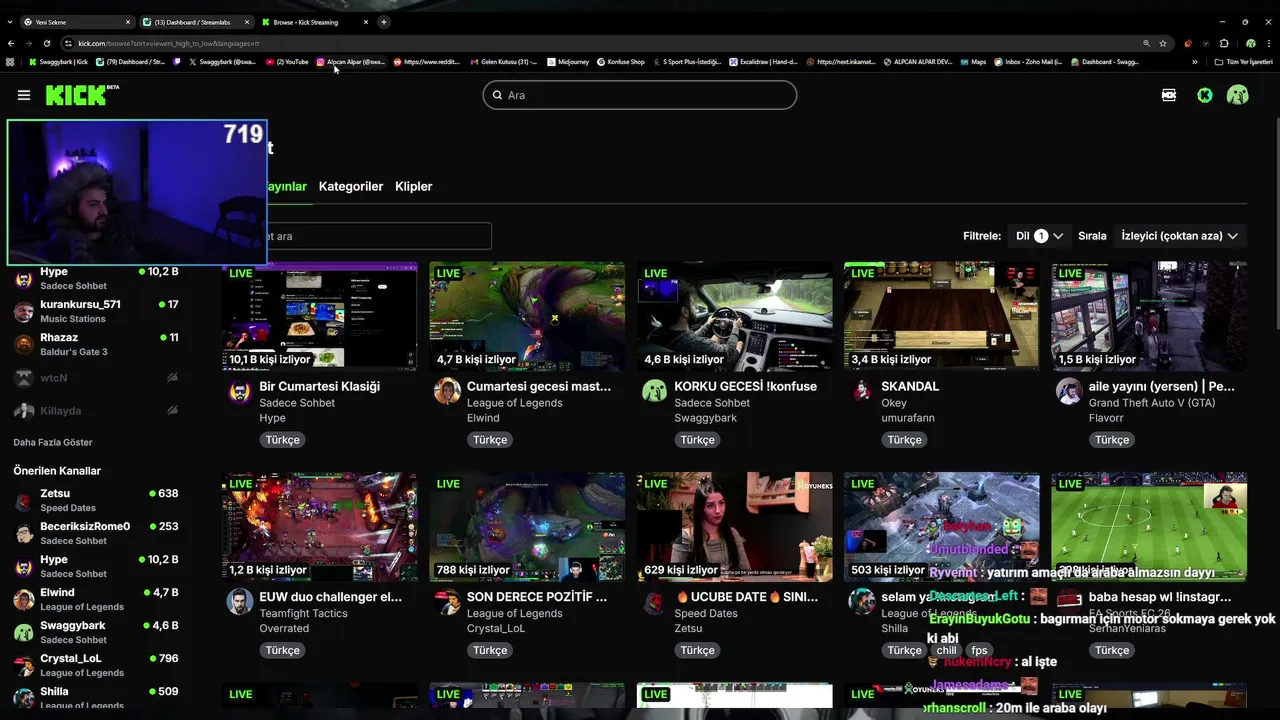Open the Maps bookmark
1280x720 pixels.
click(x=972, y=62)
